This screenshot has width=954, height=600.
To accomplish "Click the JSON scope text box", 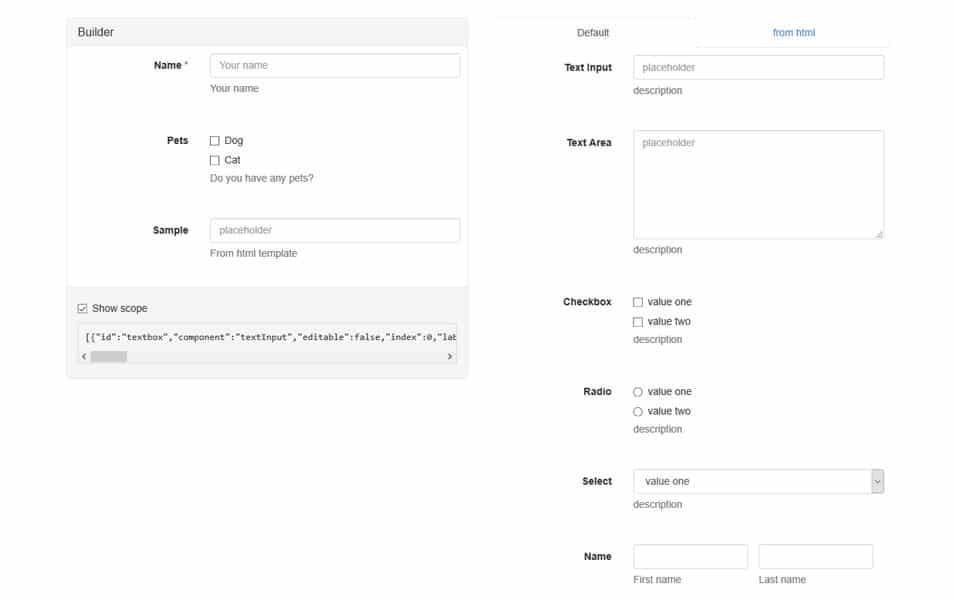I will (265, 337).
